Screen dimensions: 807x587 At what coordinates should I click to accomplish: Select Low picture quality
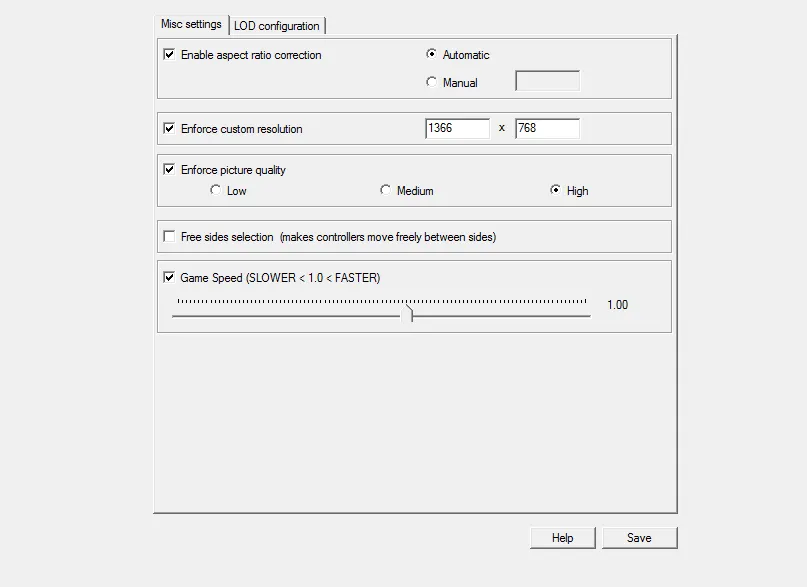pyautogui.click(x=215, y=190)
